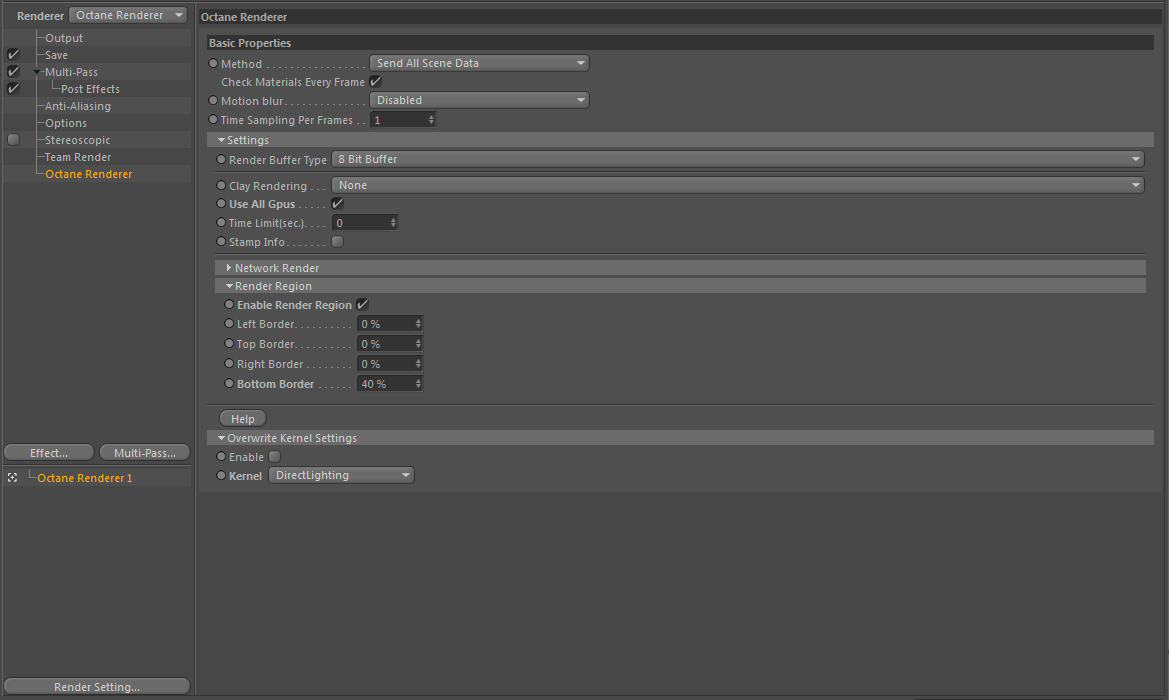Image resolution: width=1169 pixels, height=700 pixels.
Task: Toggle Check Materials Every Frame checkbox
Action: pos(376,82)
